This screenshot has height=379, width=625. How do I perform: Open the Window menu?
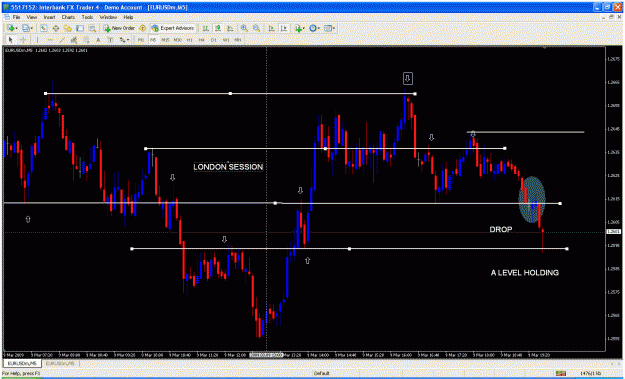click(x=108, y=18)
